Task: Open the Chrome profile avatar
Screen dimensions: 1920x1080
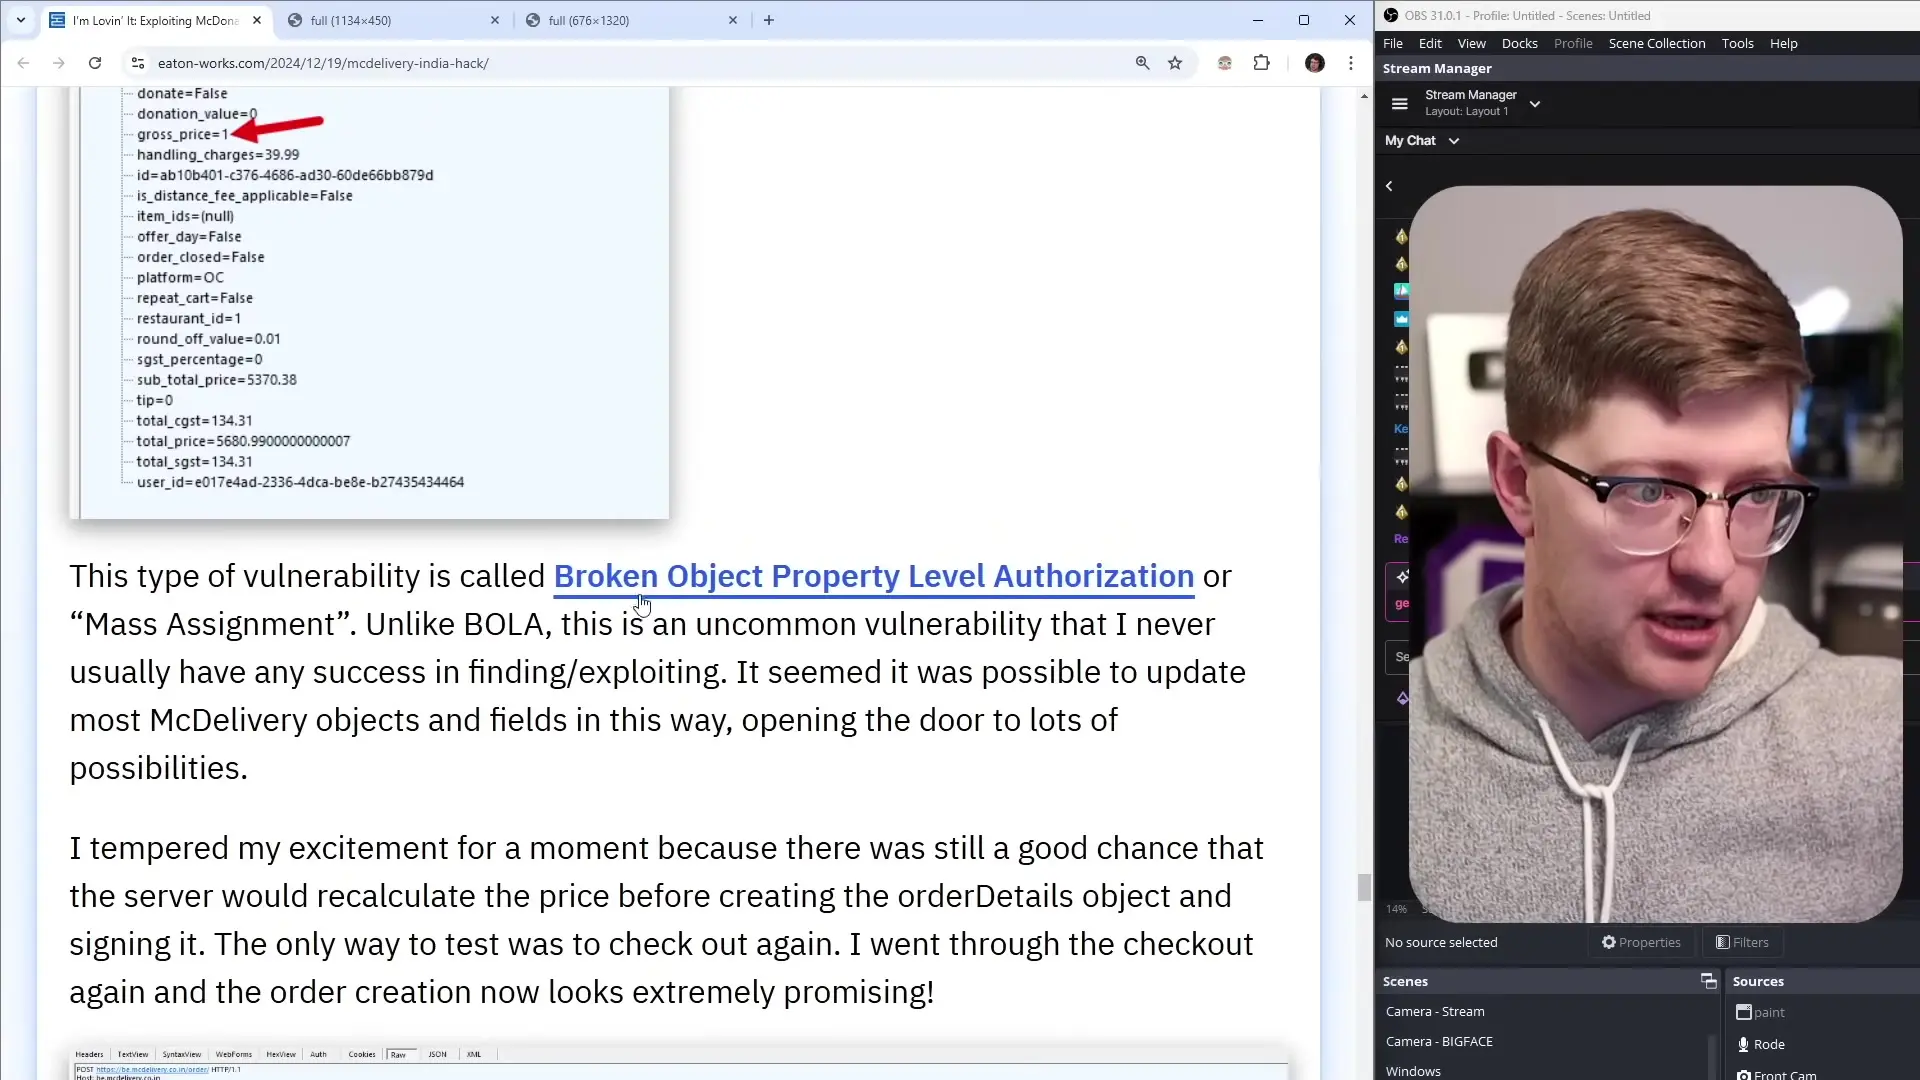Action: coord(1315,63)
